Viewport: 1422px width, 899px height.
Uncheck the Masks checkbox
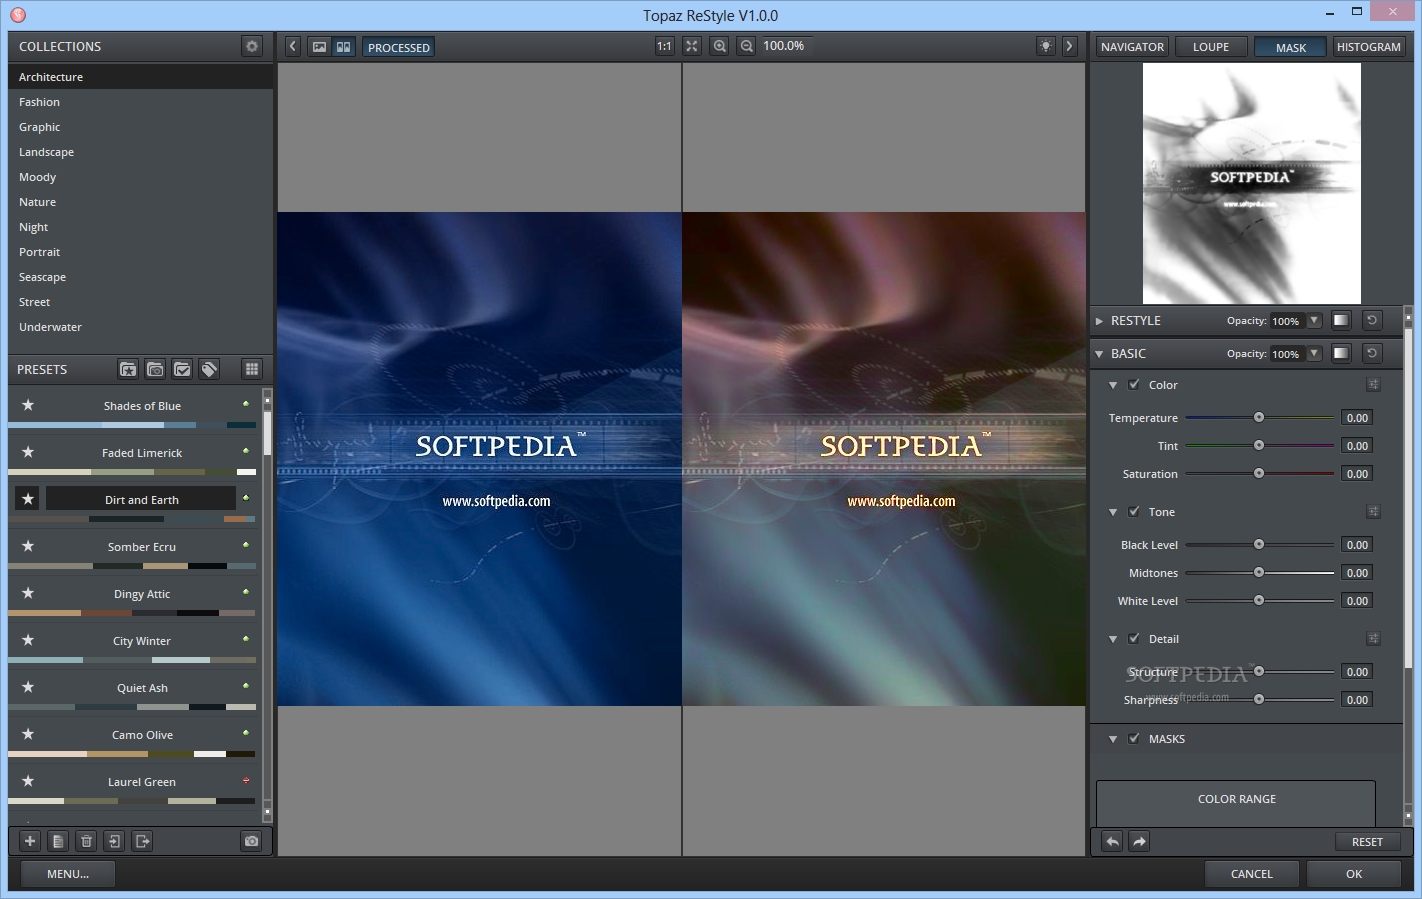1134,738
